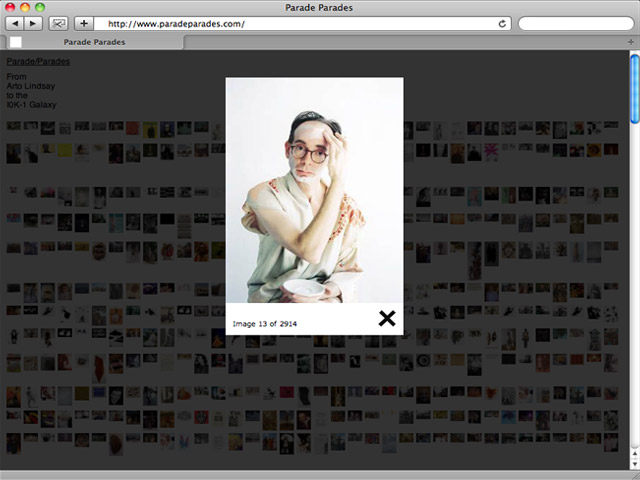Screen dimensions: 640x480
Task: Click the web clip scissors toolbar button
Action: (x=58, y=24)
